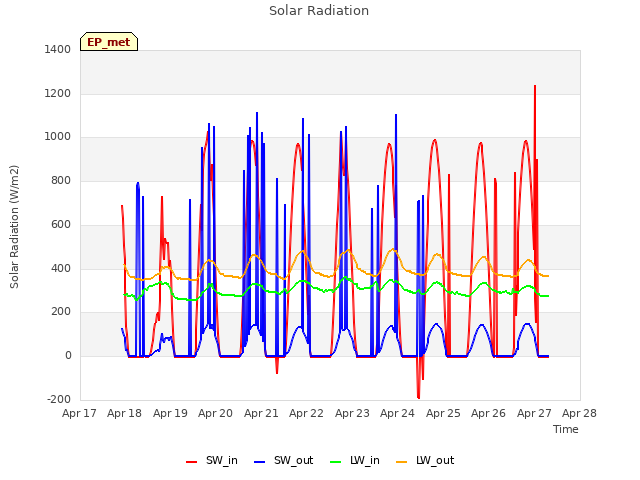The height and width of the screenshot is (480, 640).
Task: Click the Apr 22 x-axis label
Action: [x=307, y=413]
